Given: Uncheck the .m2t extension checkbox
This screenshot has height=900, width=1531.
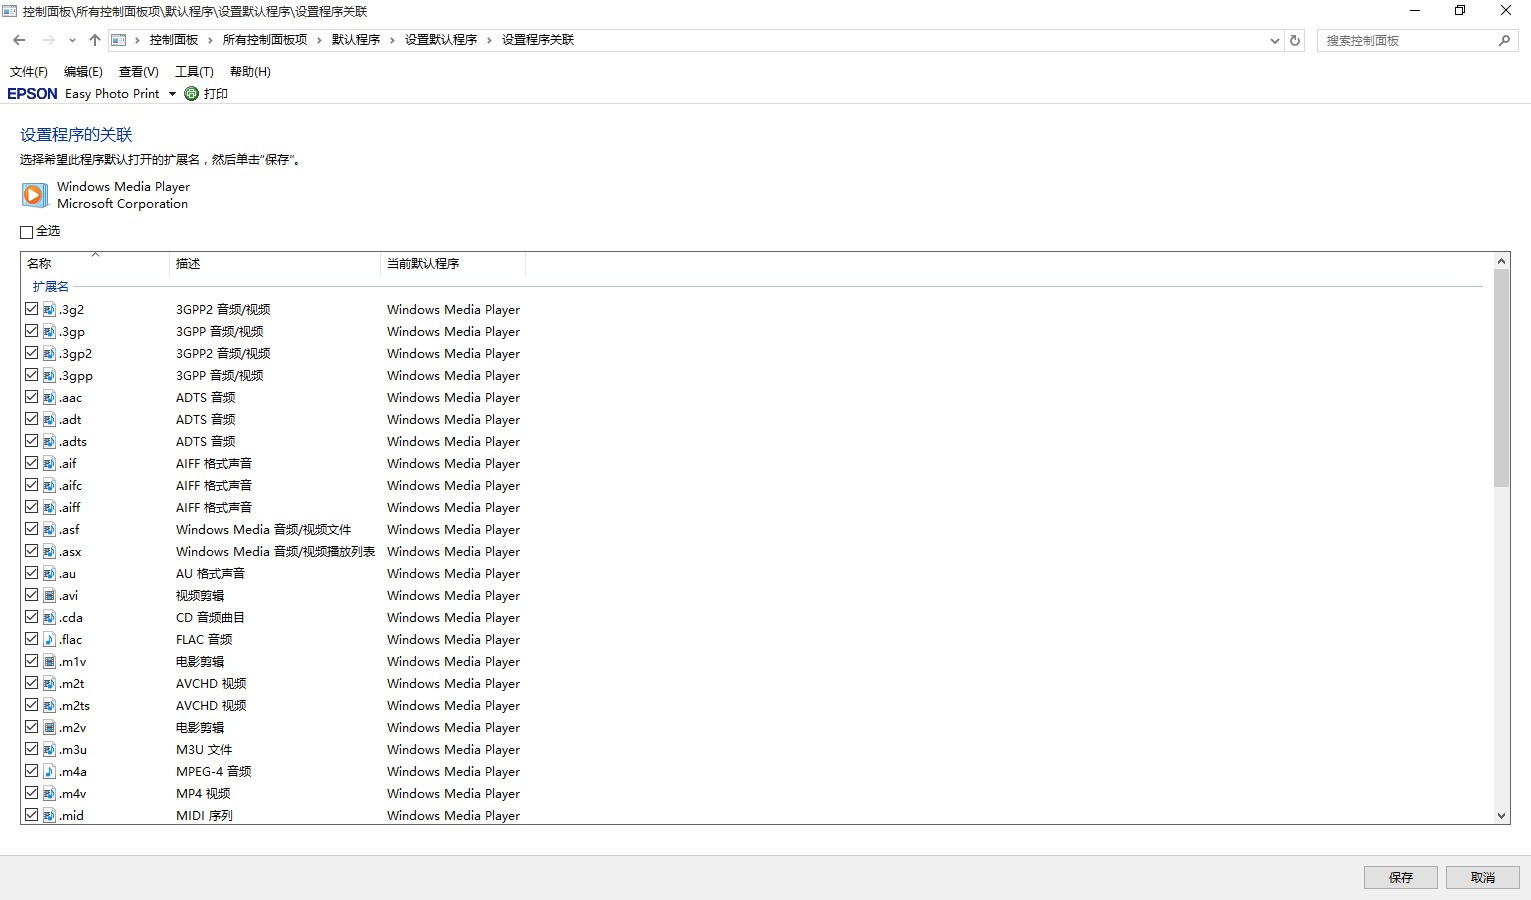Looking at the screenshot, I should coord(32,683).
